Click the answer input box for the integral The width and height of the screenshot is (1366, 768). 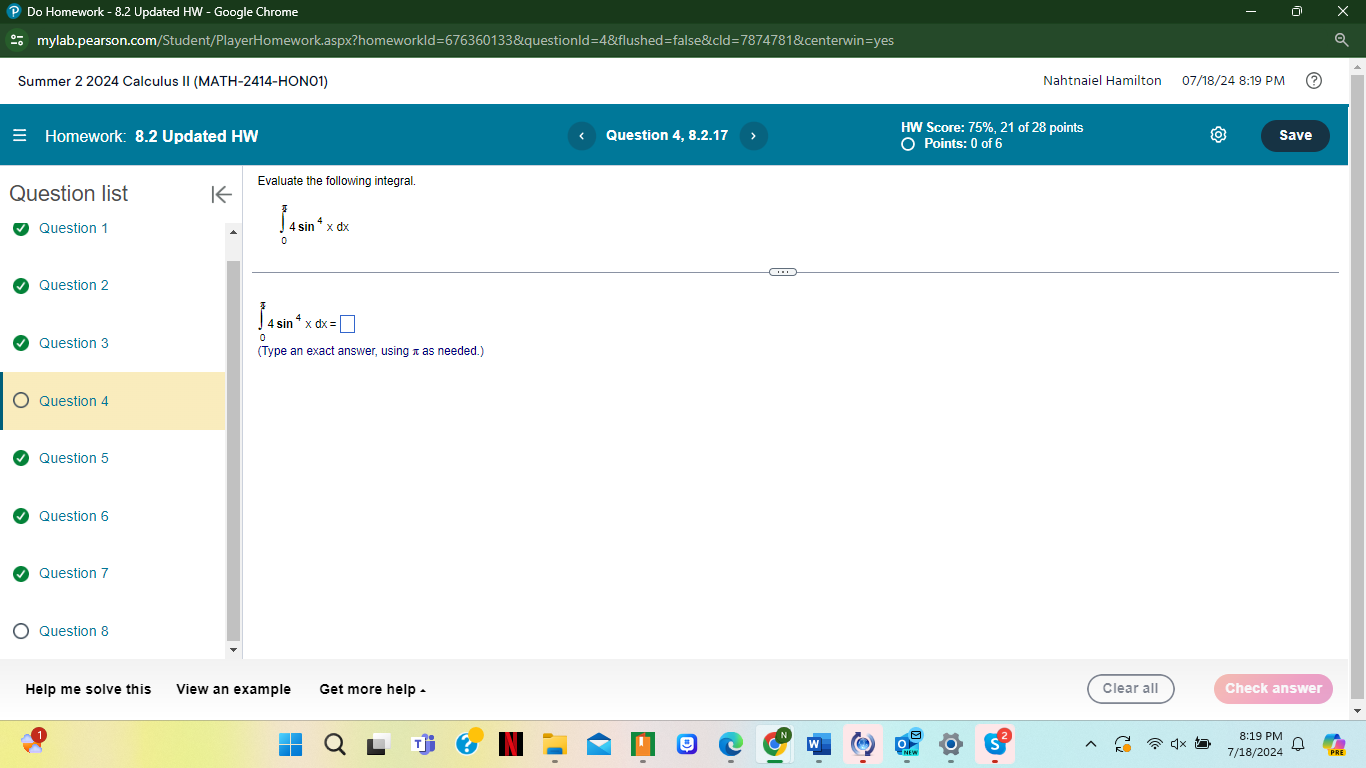point(347,323)
